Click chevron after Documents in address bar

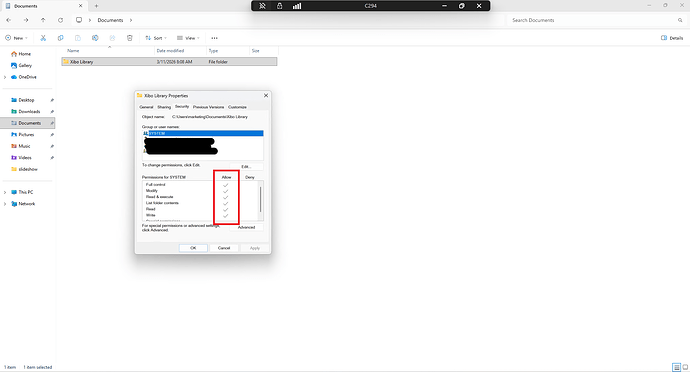pos(131,20)
